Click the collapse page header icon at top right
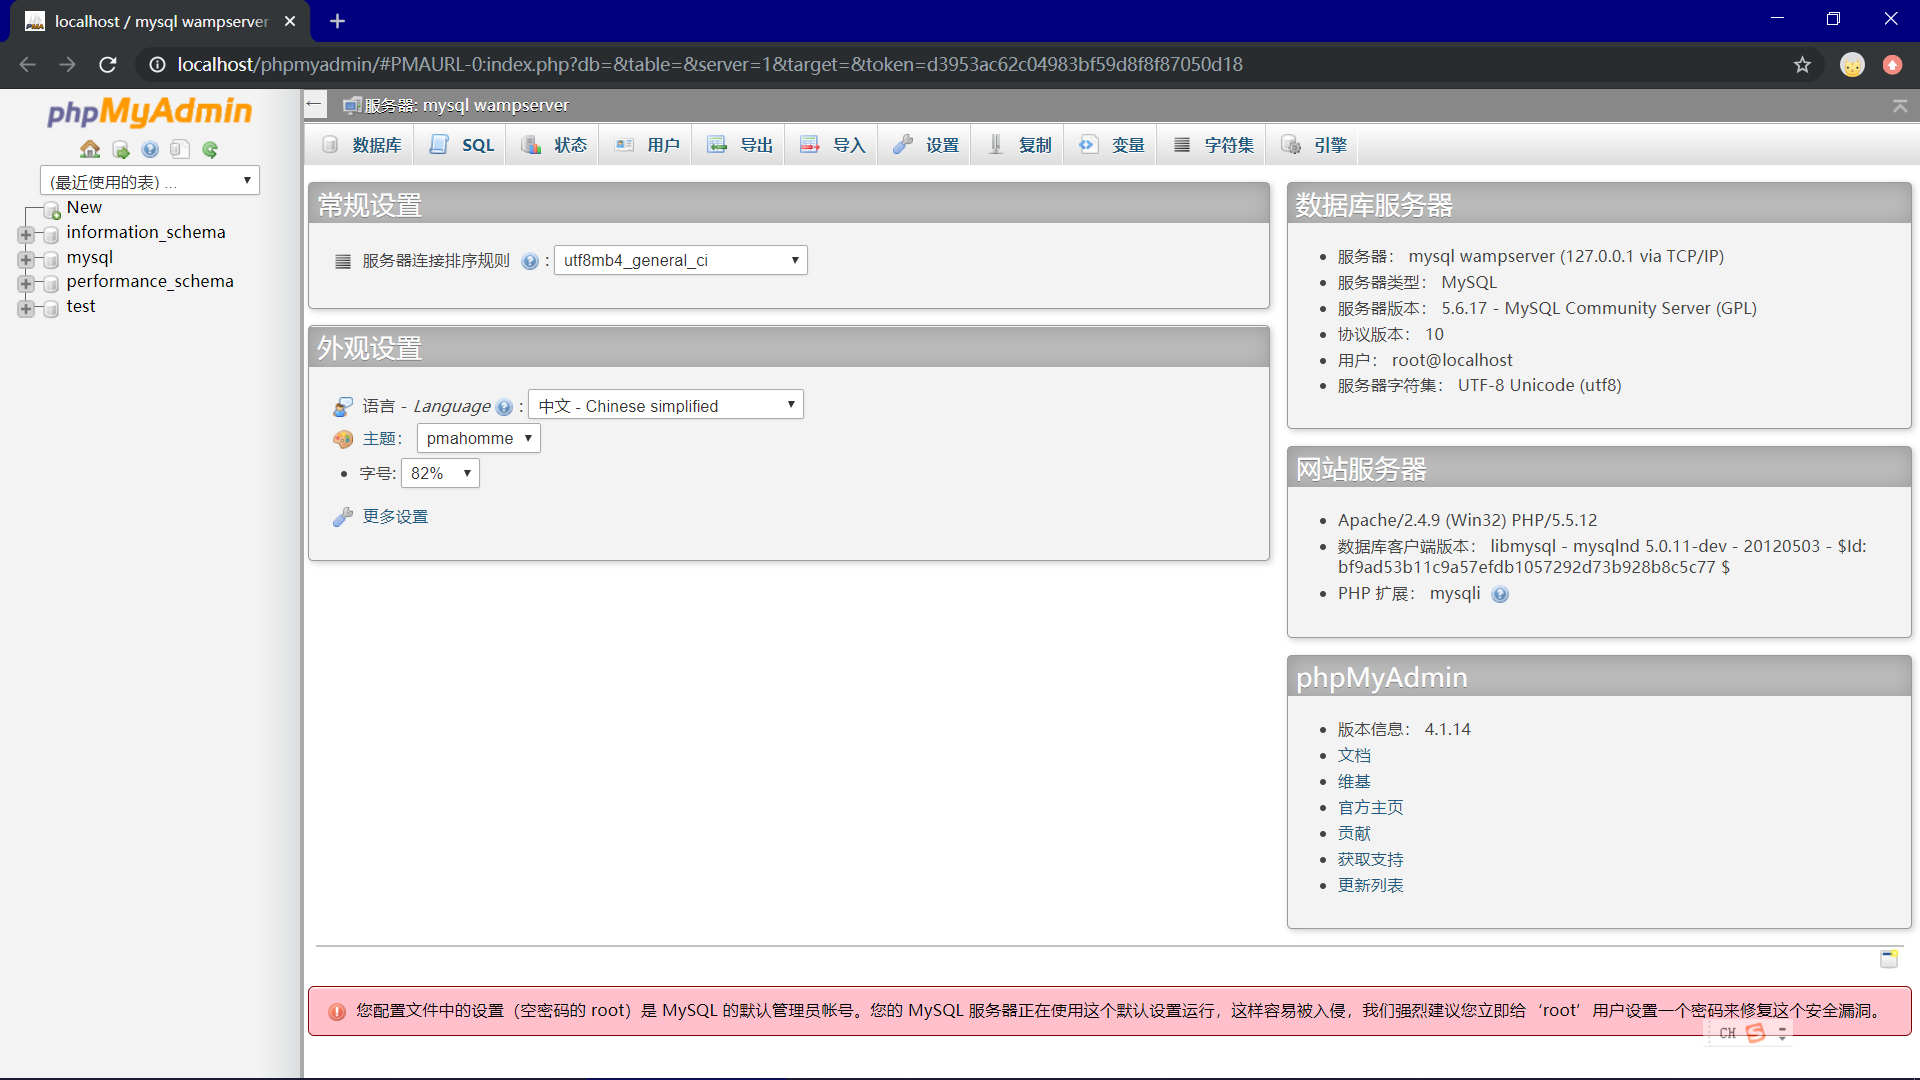1920x1080 pixels. coord(1900,106)
